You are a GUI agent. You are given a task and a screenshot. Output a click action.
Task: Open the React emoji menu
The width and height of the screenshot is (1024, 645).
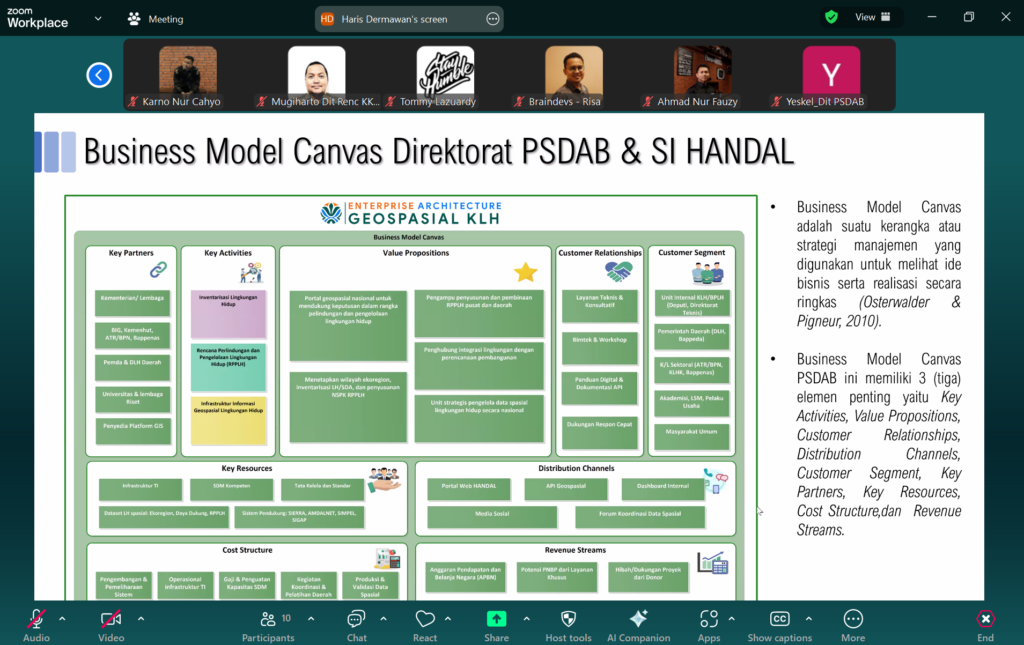click(425, 623)
